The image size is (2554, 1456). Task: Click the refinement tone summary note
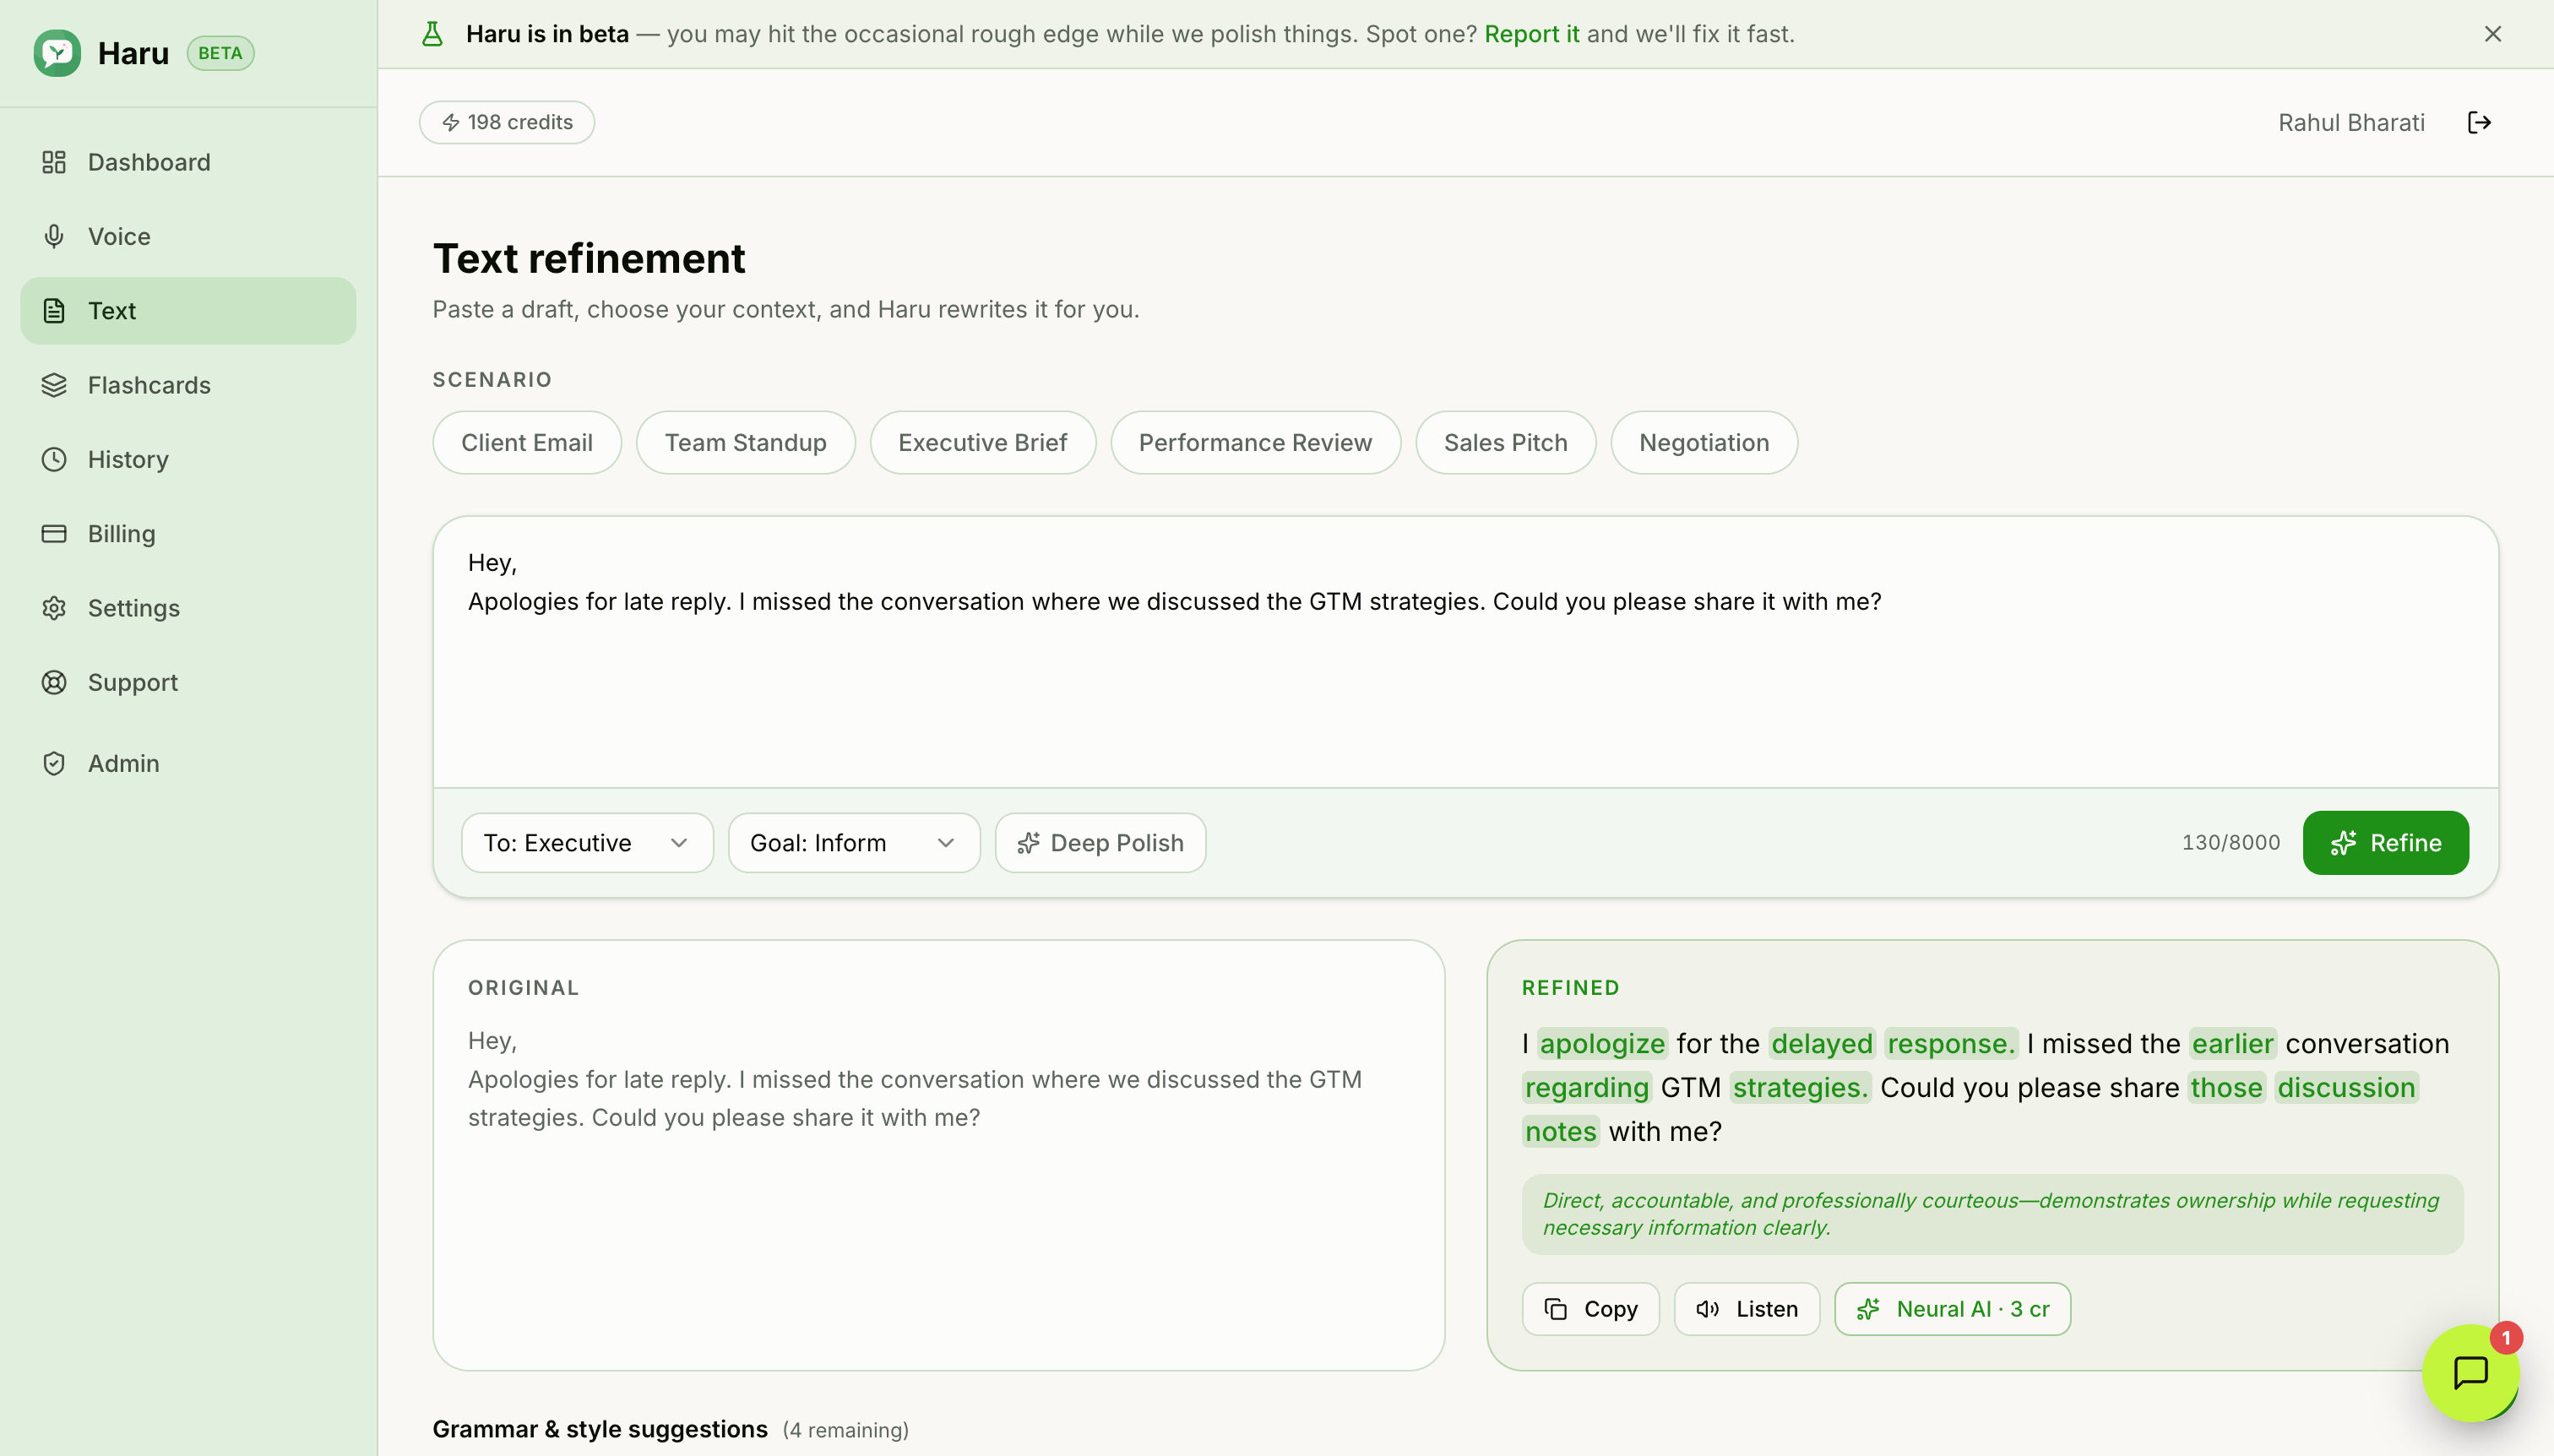1992,1214
